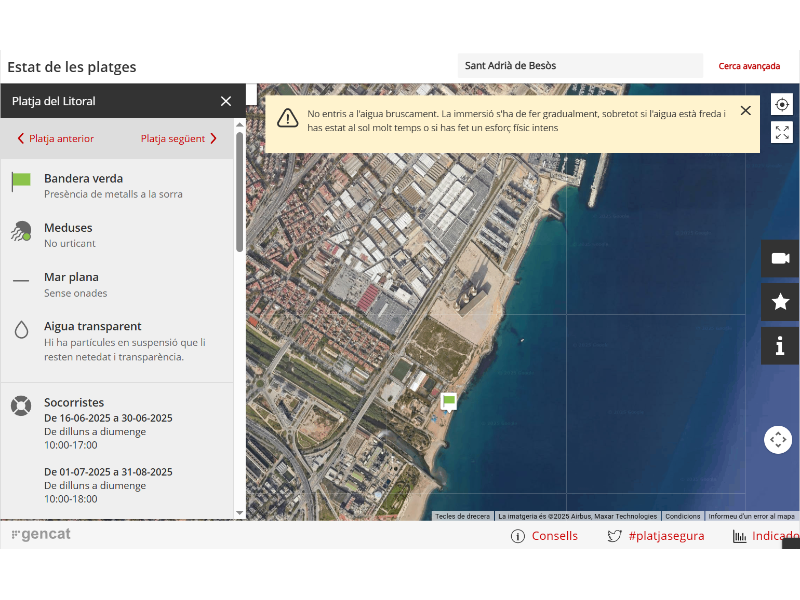Image resolution: width=800 pixels, height=600 pixels.
Task: Toggle fullscreen map view
Action: (782, 132)
